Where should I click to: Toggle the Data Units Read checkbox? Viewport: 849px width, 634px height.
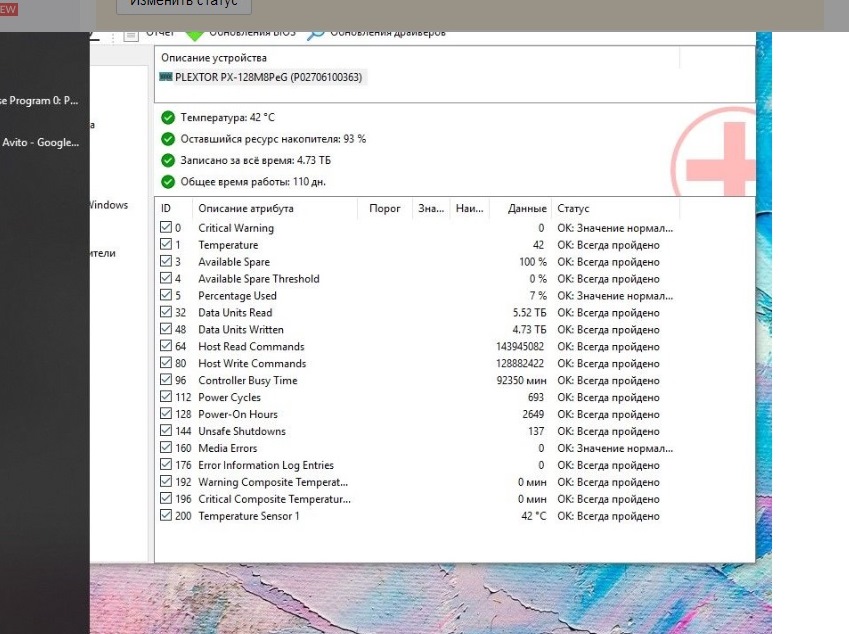166,312
